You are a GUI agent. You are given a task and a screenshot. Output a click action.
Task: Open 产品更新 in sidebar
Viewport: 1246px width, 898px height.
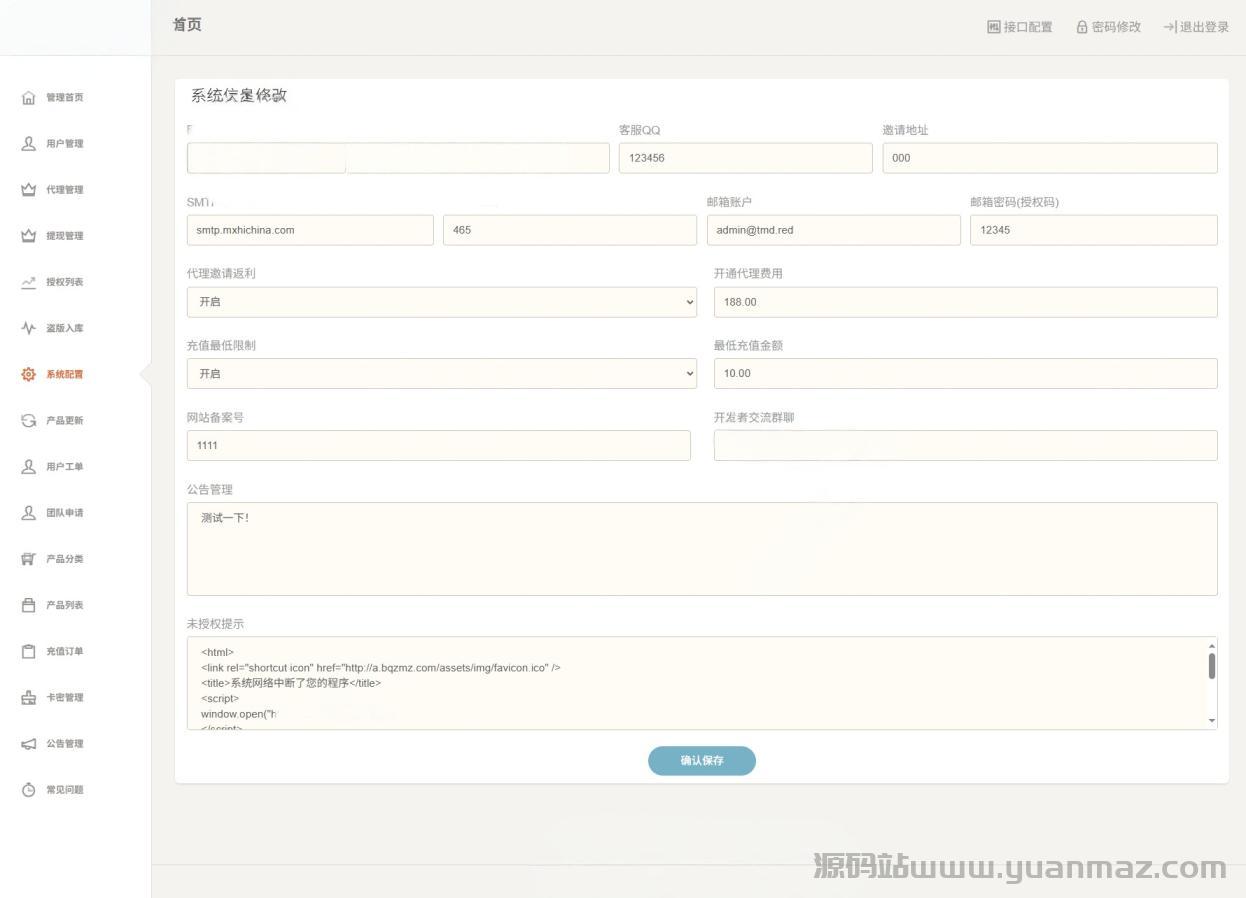pos(65,420)
